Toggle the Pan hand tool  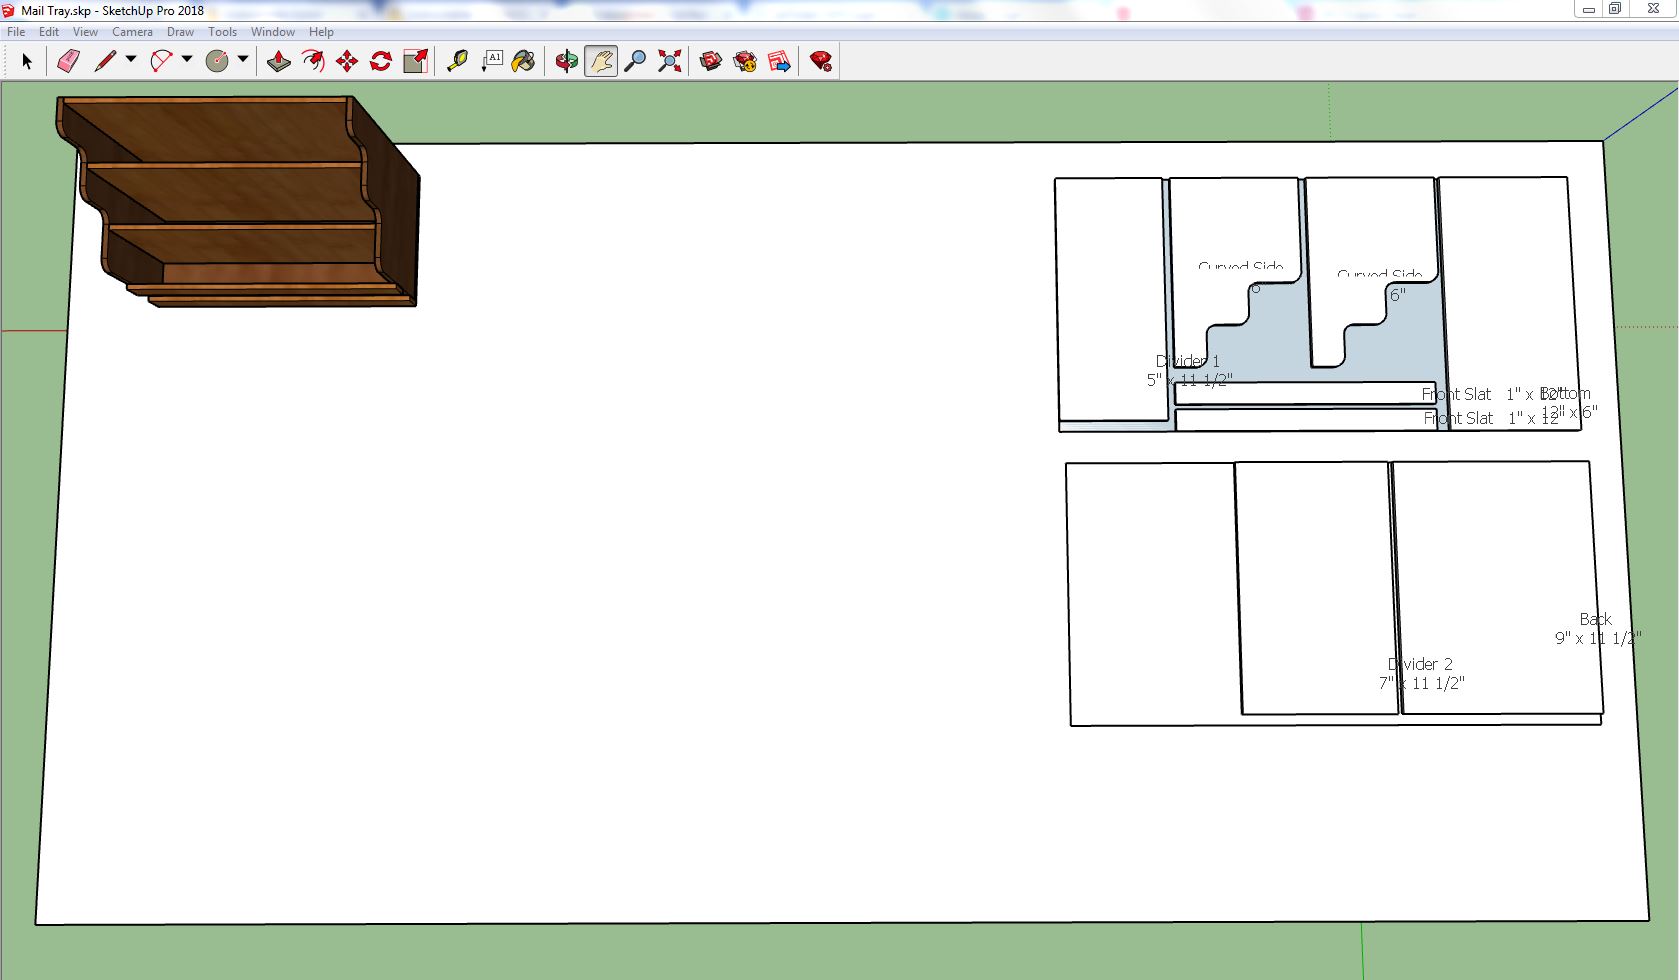coord(600,61)
